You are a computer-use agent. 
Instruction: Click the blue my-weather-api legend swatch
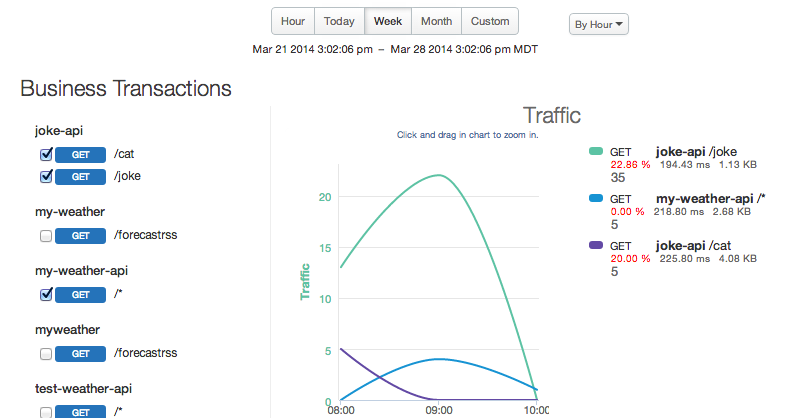pyautogui.click(x=596, y=199)
